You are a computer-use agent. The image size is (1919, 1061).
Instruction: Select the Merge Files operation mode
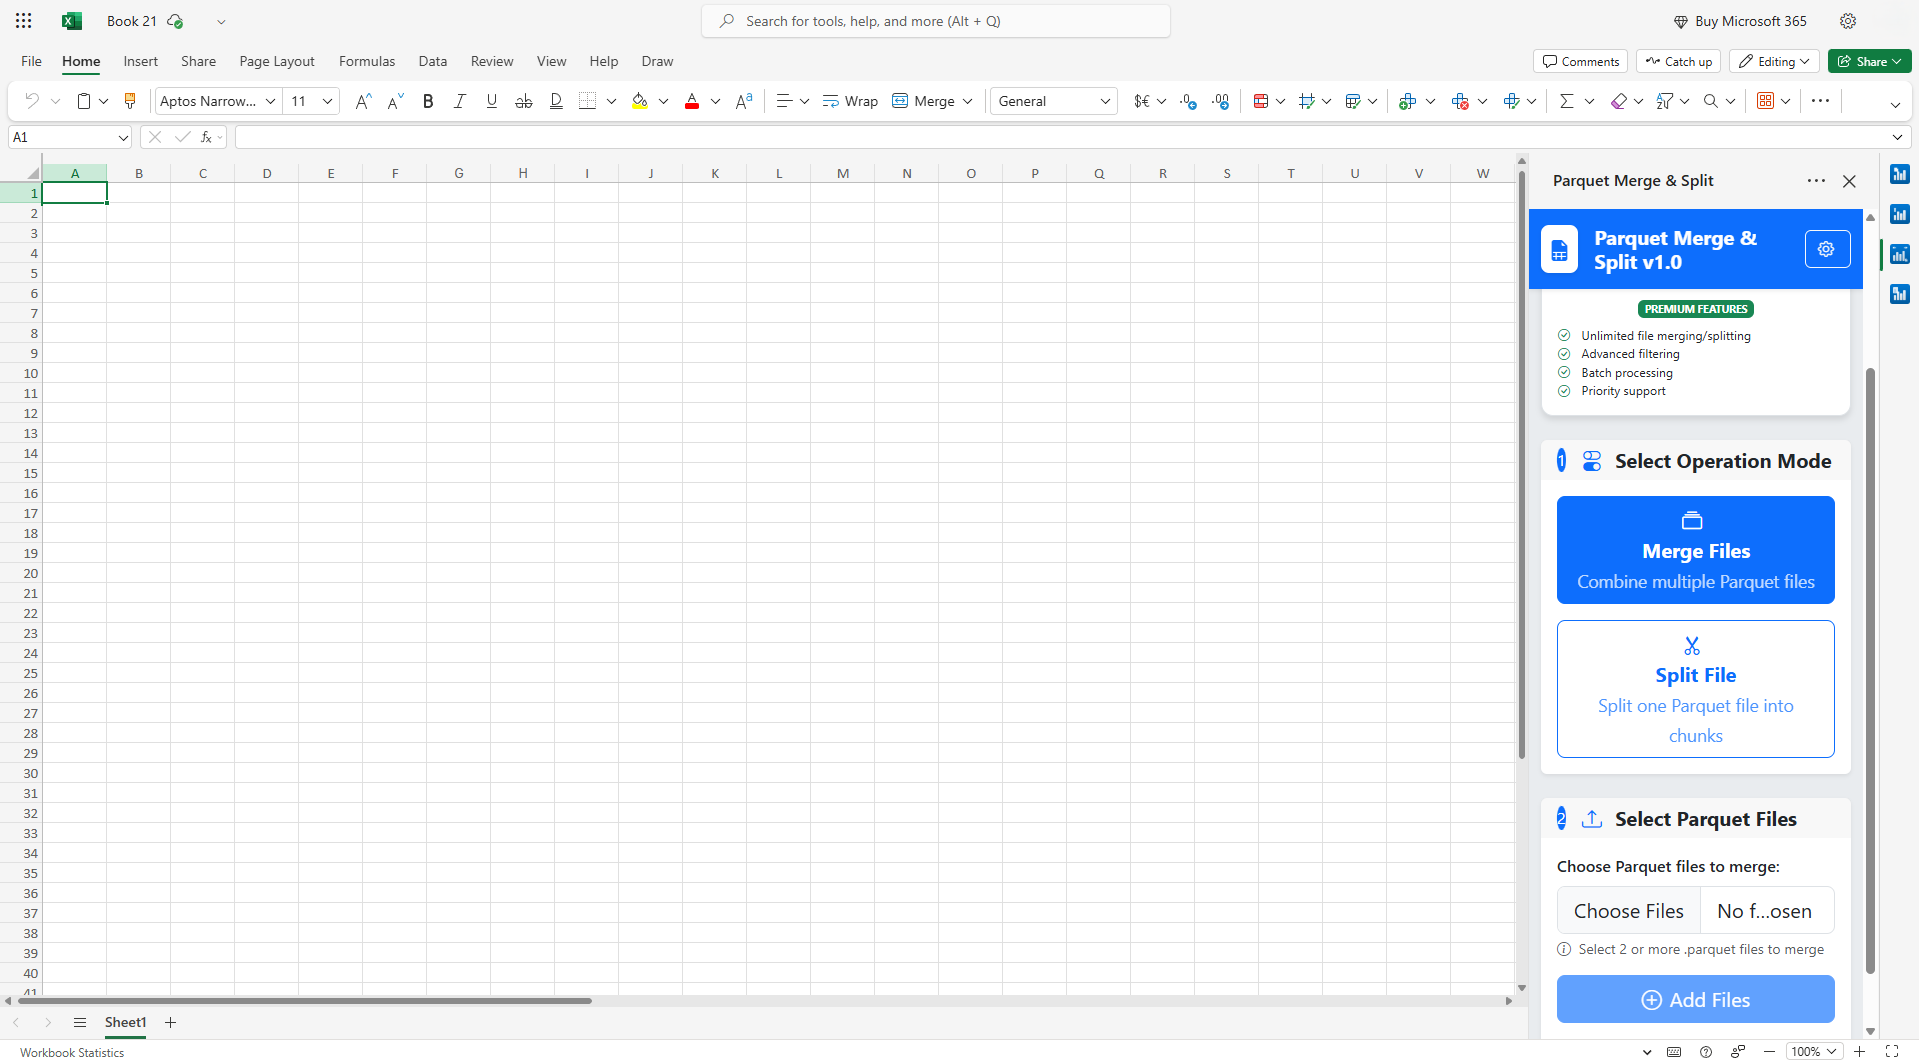click(x=1695, y=550)
